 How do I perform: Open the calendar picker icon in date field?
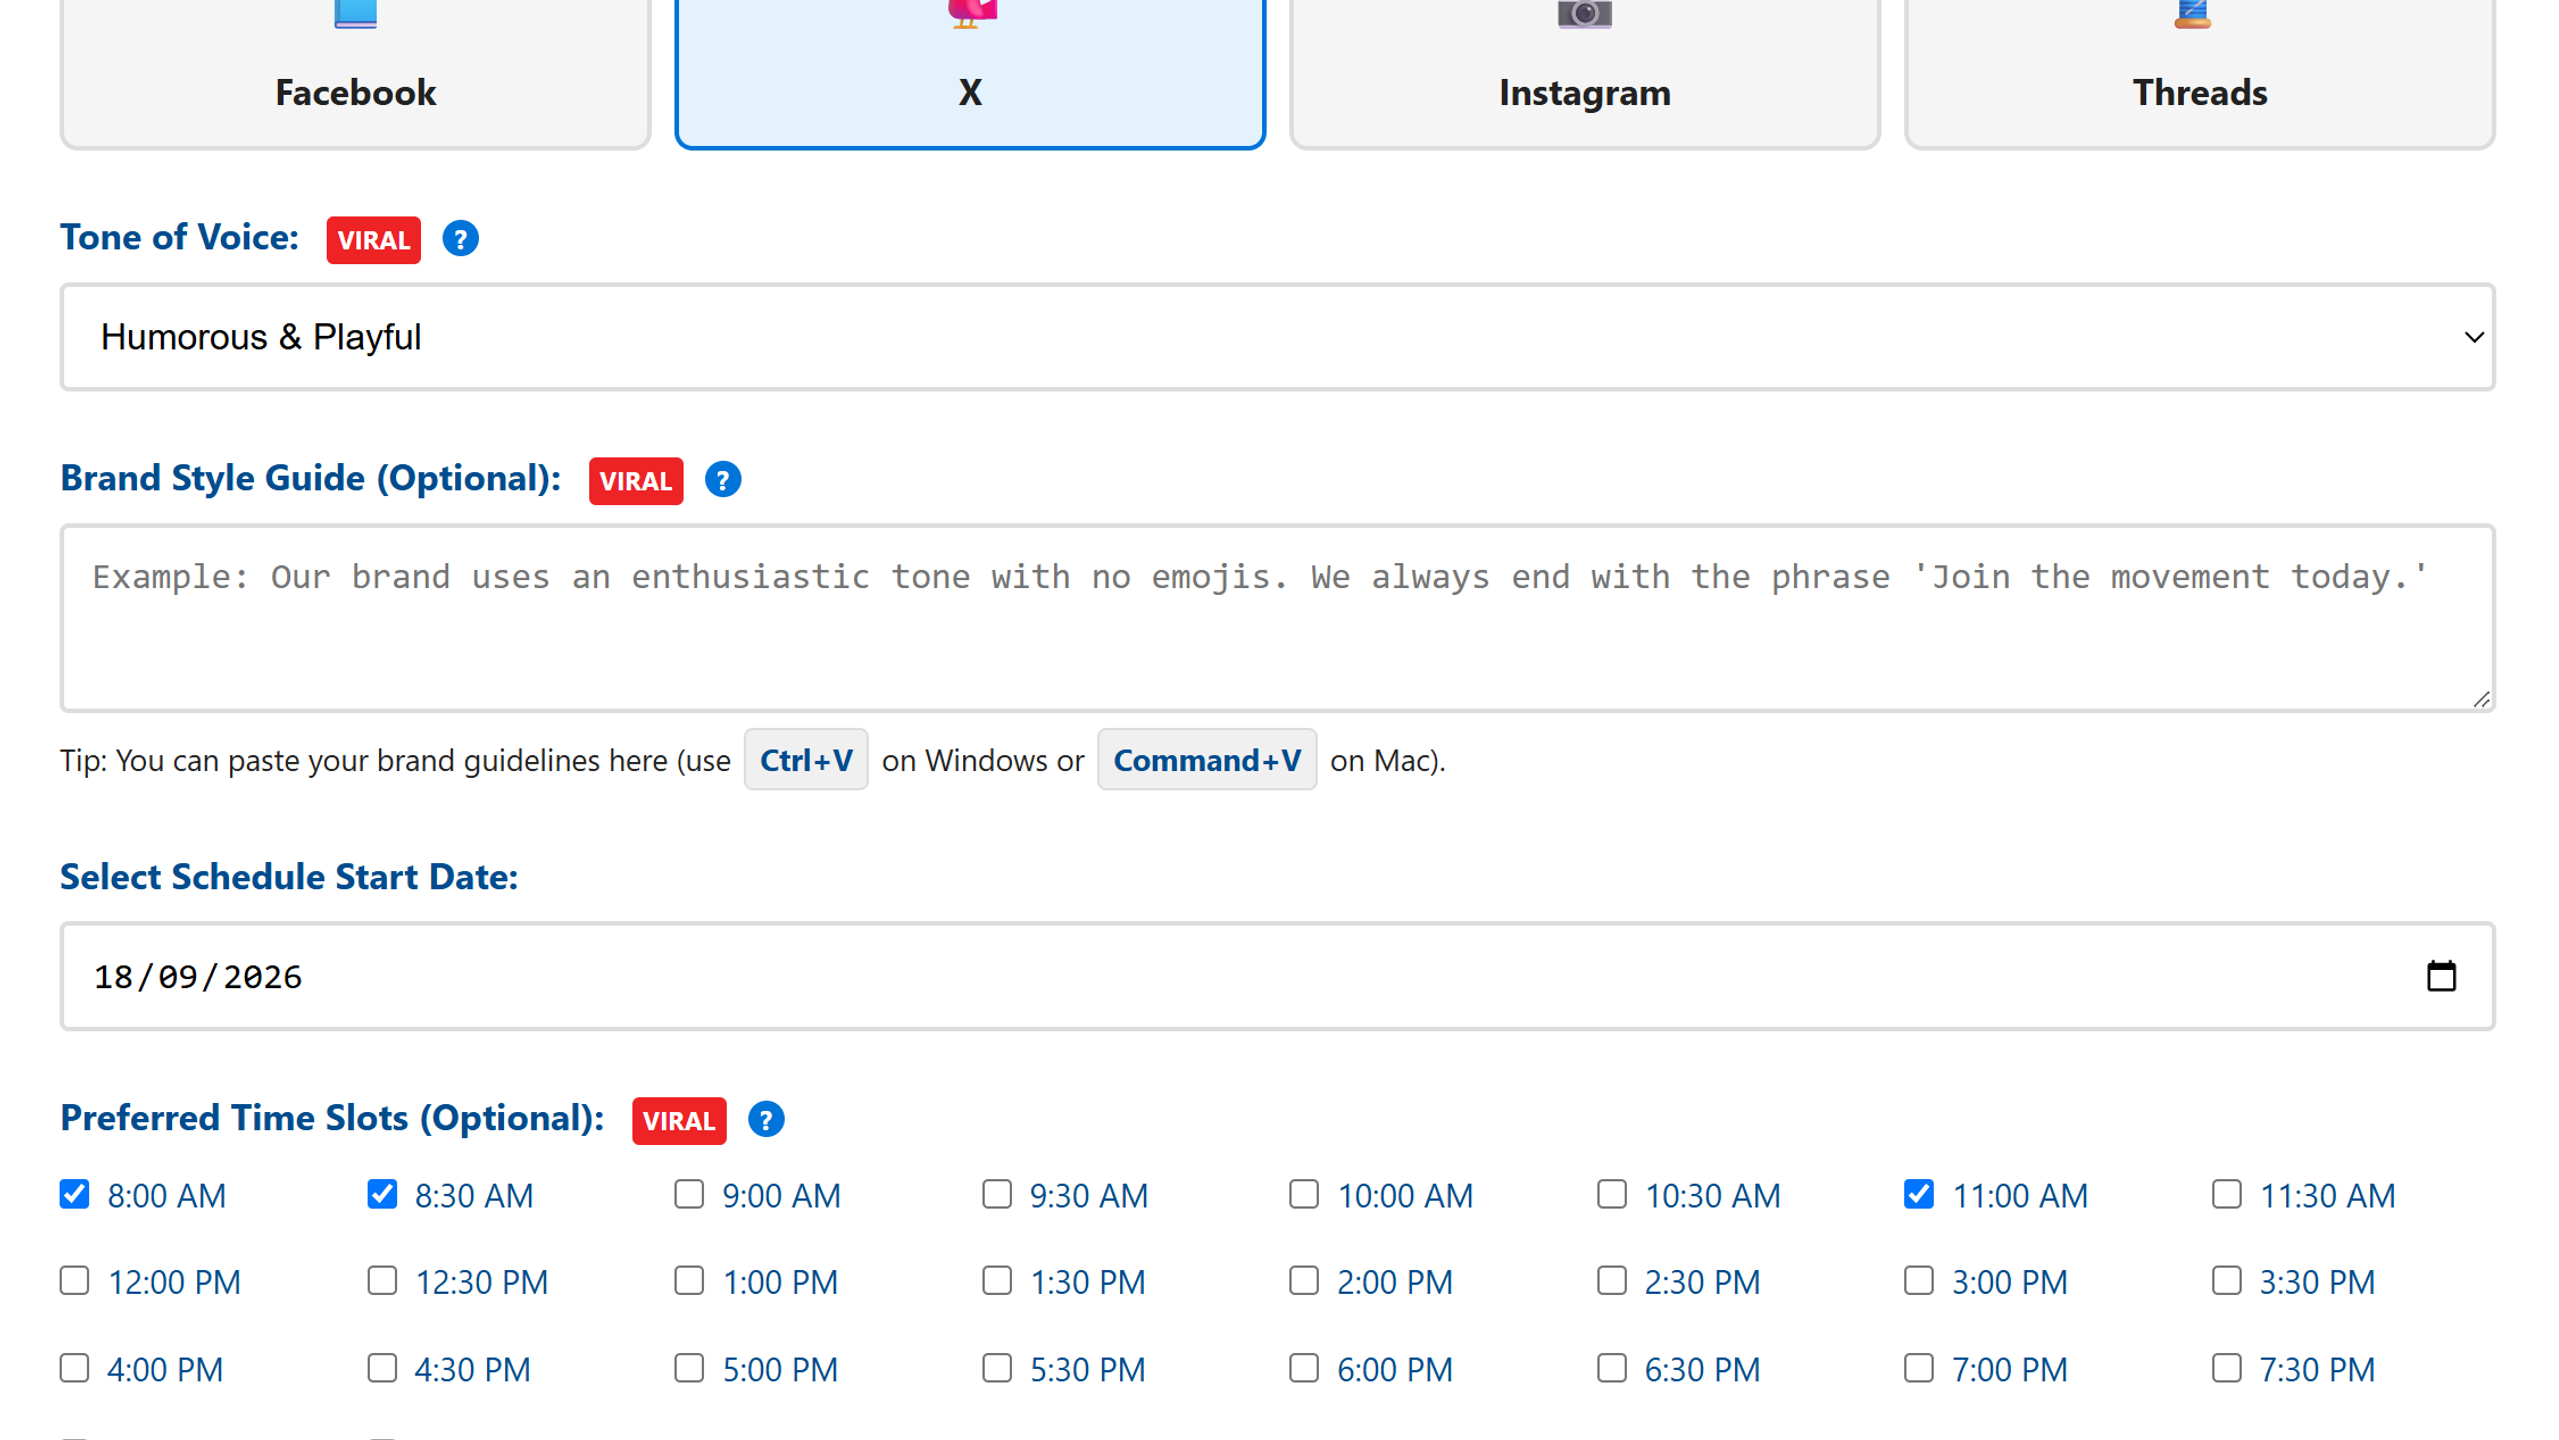coord(2441,976)
